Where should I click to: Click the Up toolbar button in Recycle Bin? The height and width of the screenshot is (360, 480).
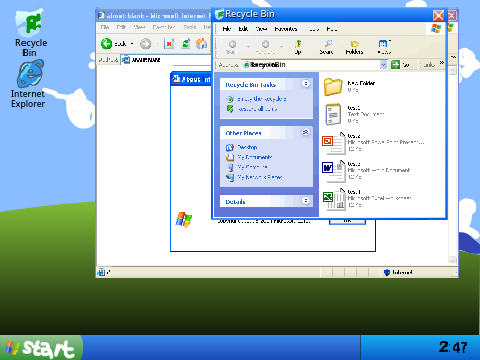click(298, 47)
